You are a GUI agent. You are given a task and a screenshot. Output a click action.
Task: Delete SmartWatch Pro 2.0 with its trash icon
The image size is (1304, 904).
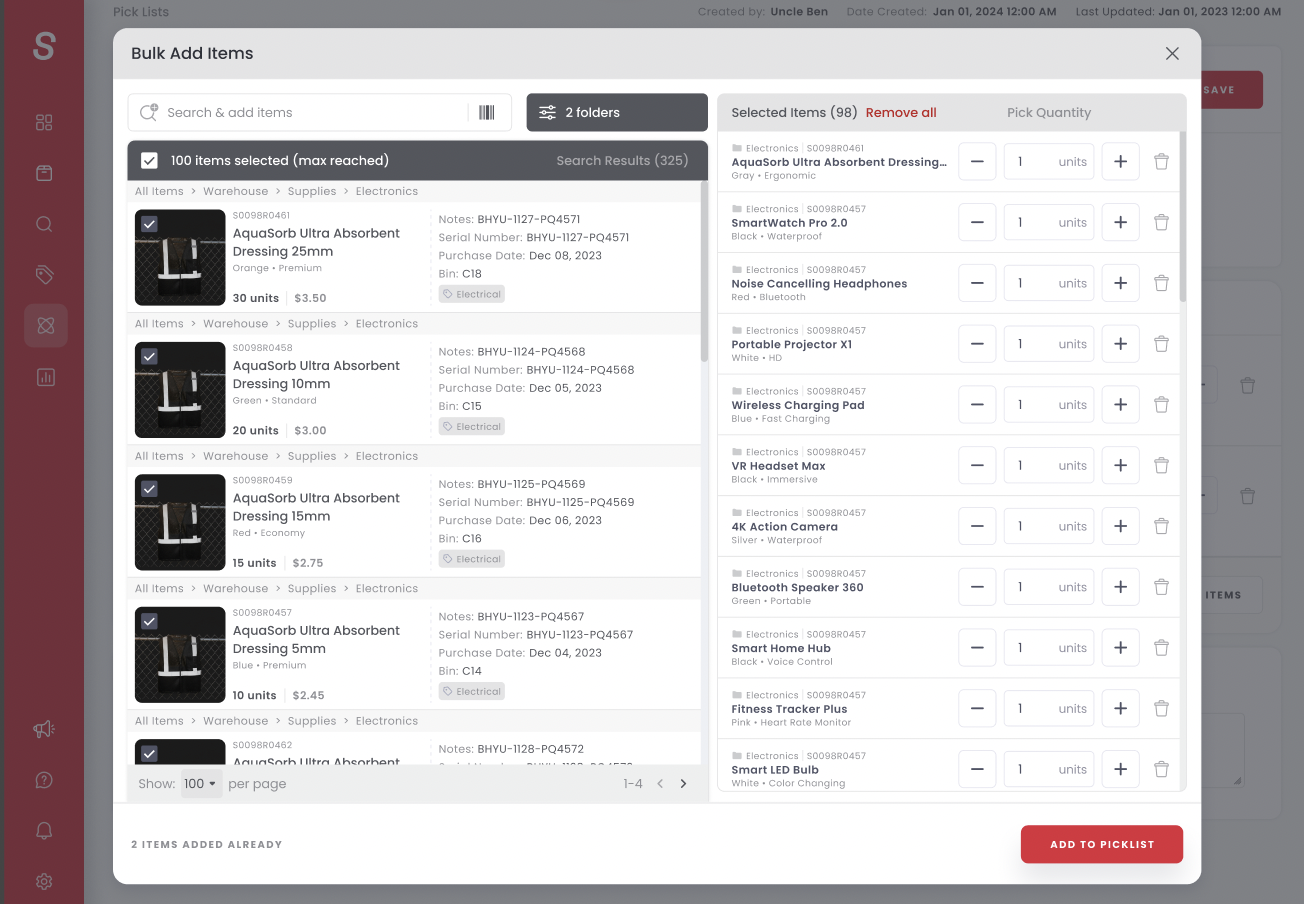coord(1161,222)
